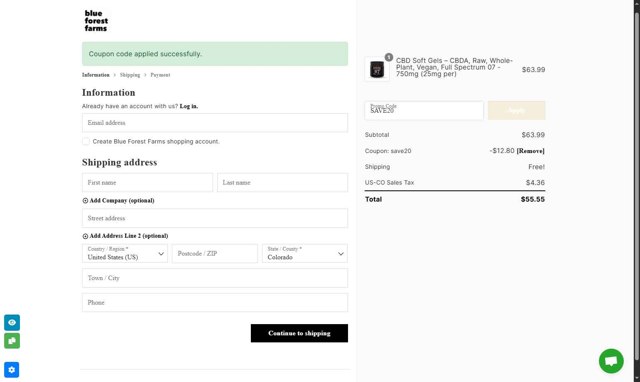Remove the save20 coupon

531,151
